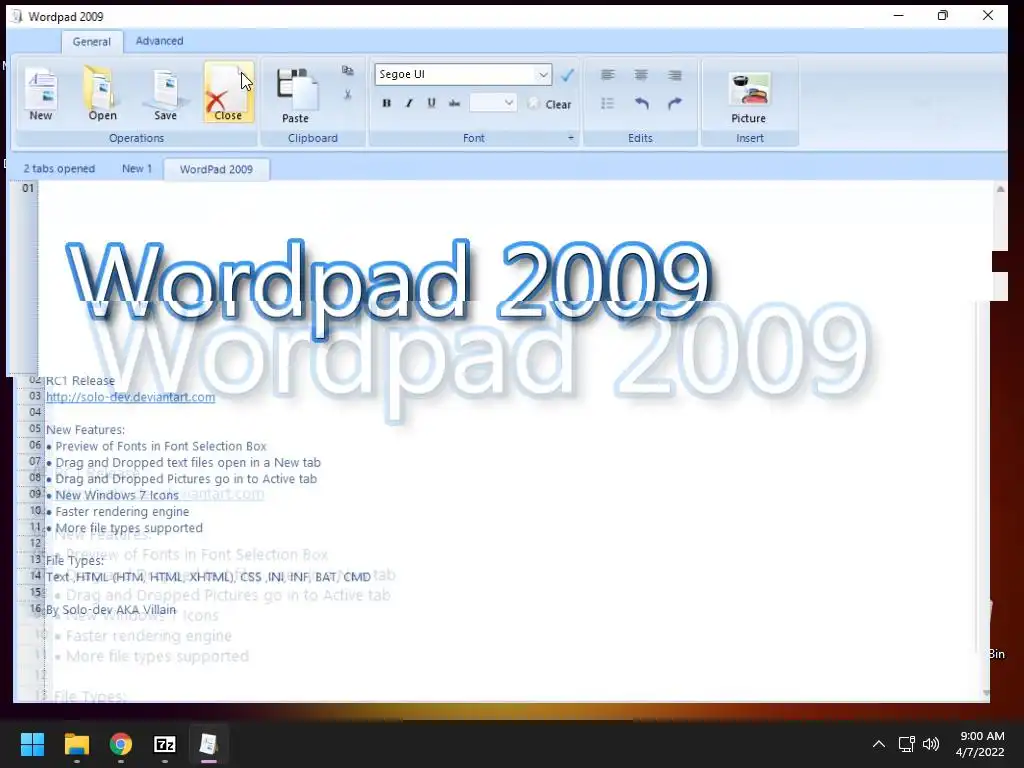Image resolution: width=1024 pixels, height=768 pixels.
Task: Redo the last edit
Action: (675, 103)
